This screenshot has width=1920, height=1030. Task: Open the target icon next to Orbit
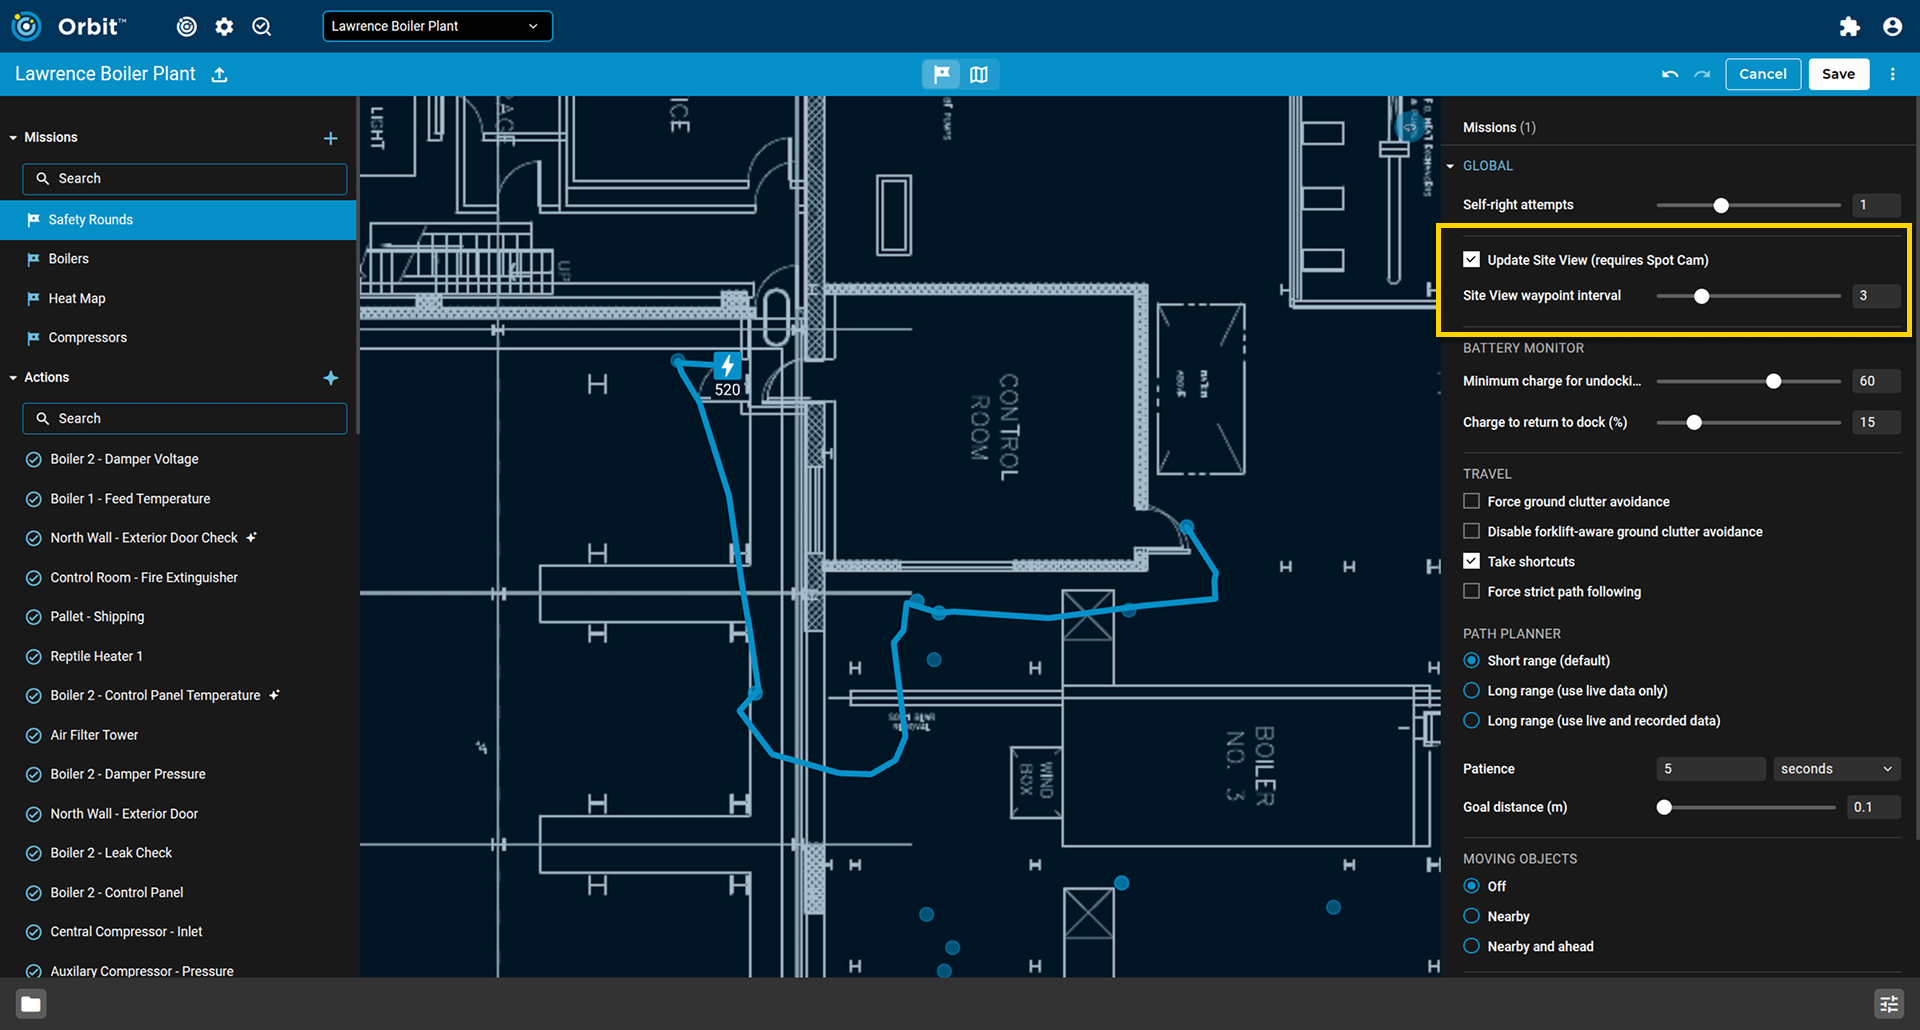point(187,27)
